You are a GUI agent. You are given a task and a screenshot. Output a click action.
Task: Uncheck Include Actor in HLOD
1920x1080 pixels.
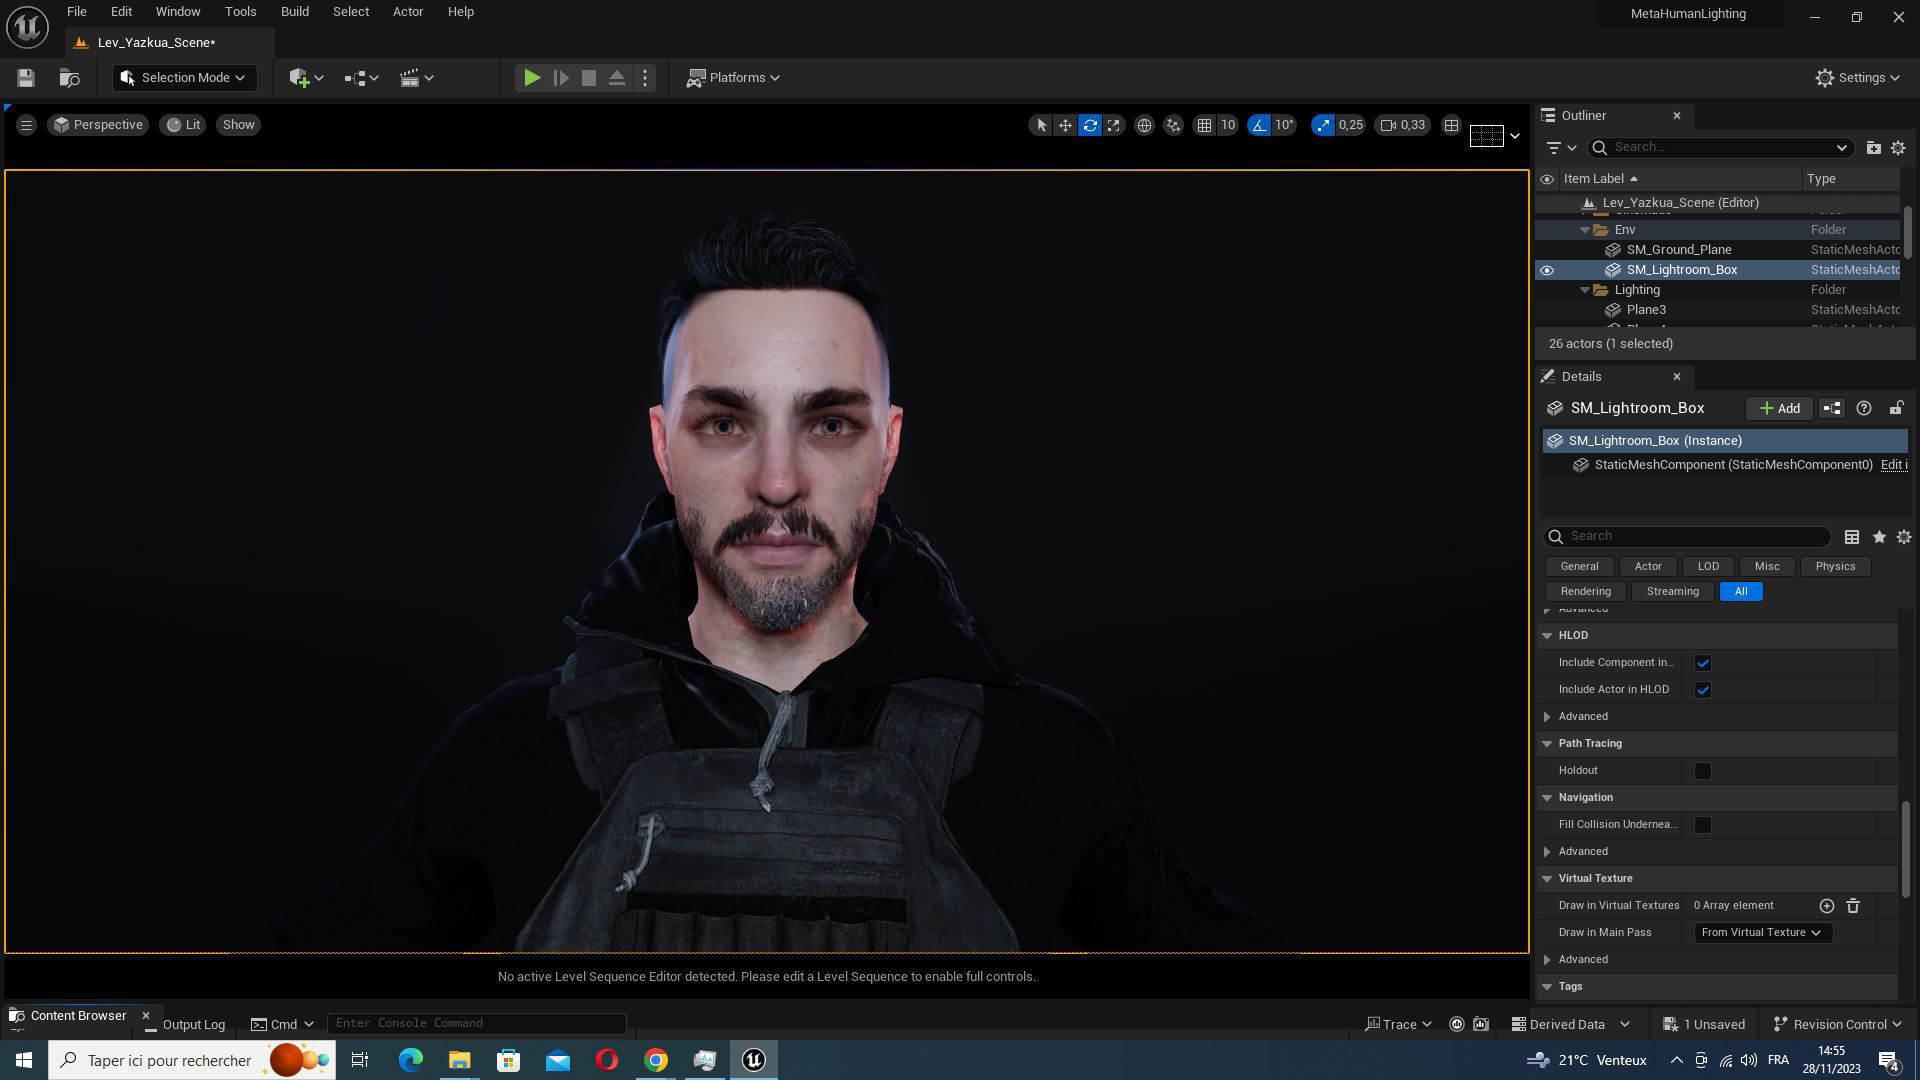click(1703, 690)
